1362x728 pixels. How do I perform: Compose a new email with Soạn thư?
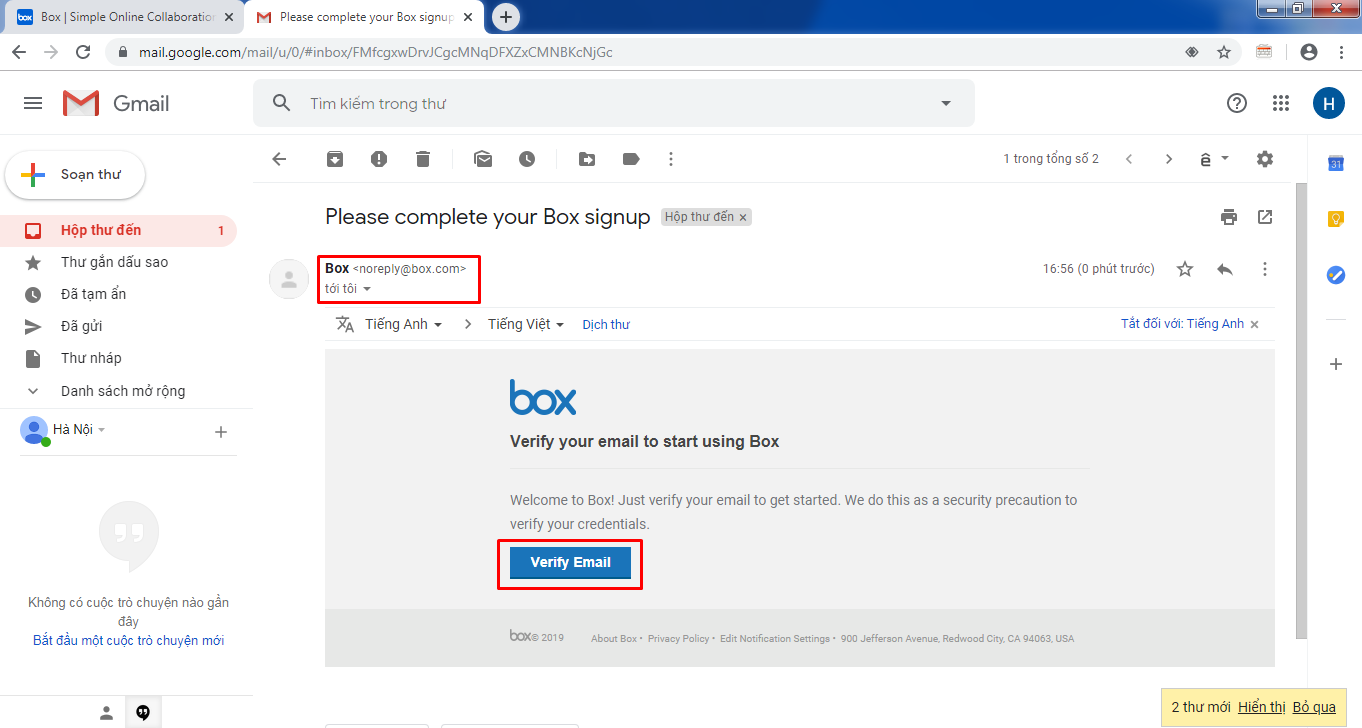click(x=75, y=175)
